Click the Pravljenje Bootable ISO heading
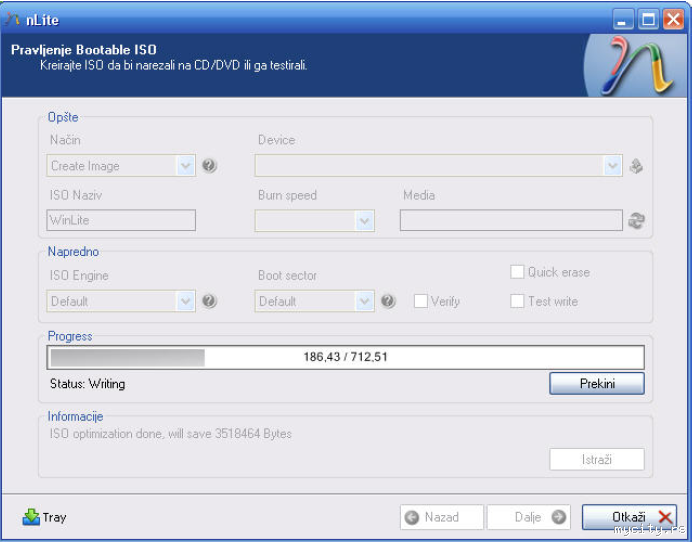 pyautogui.click(x=84, y=49)
